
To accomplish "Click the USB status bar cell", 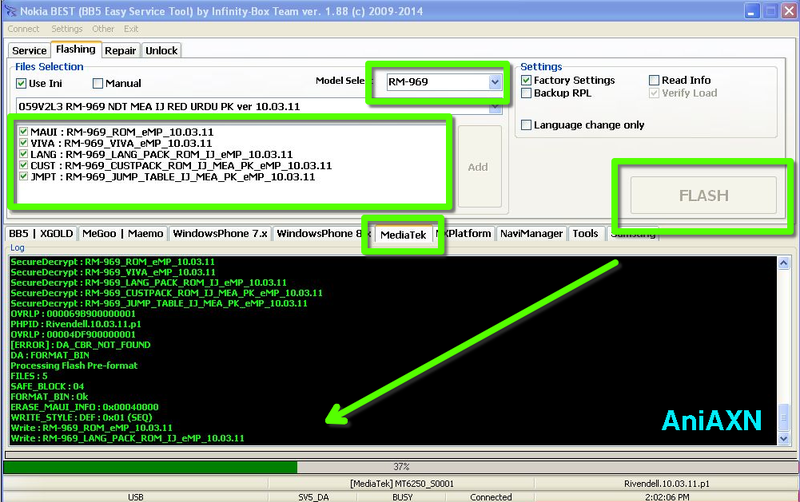I will [135, 497].
